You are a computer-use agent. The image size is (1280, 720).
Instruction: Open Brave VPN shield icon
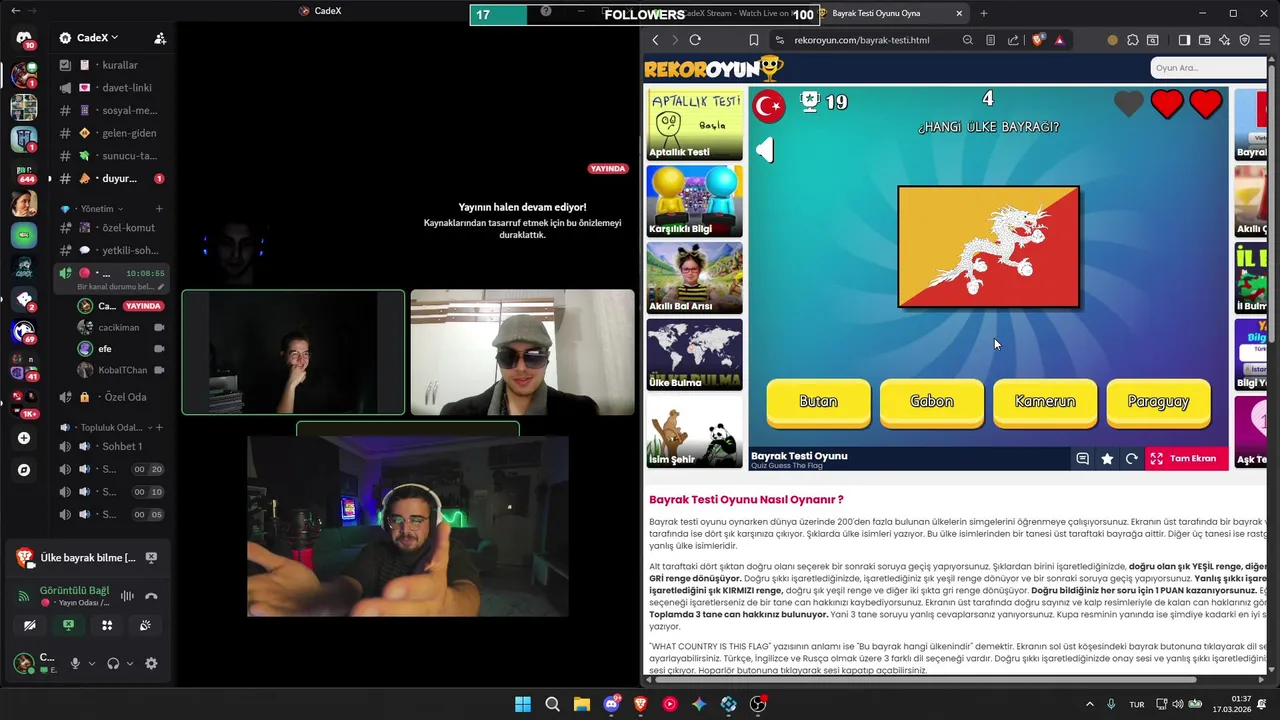pos(1245,40)
